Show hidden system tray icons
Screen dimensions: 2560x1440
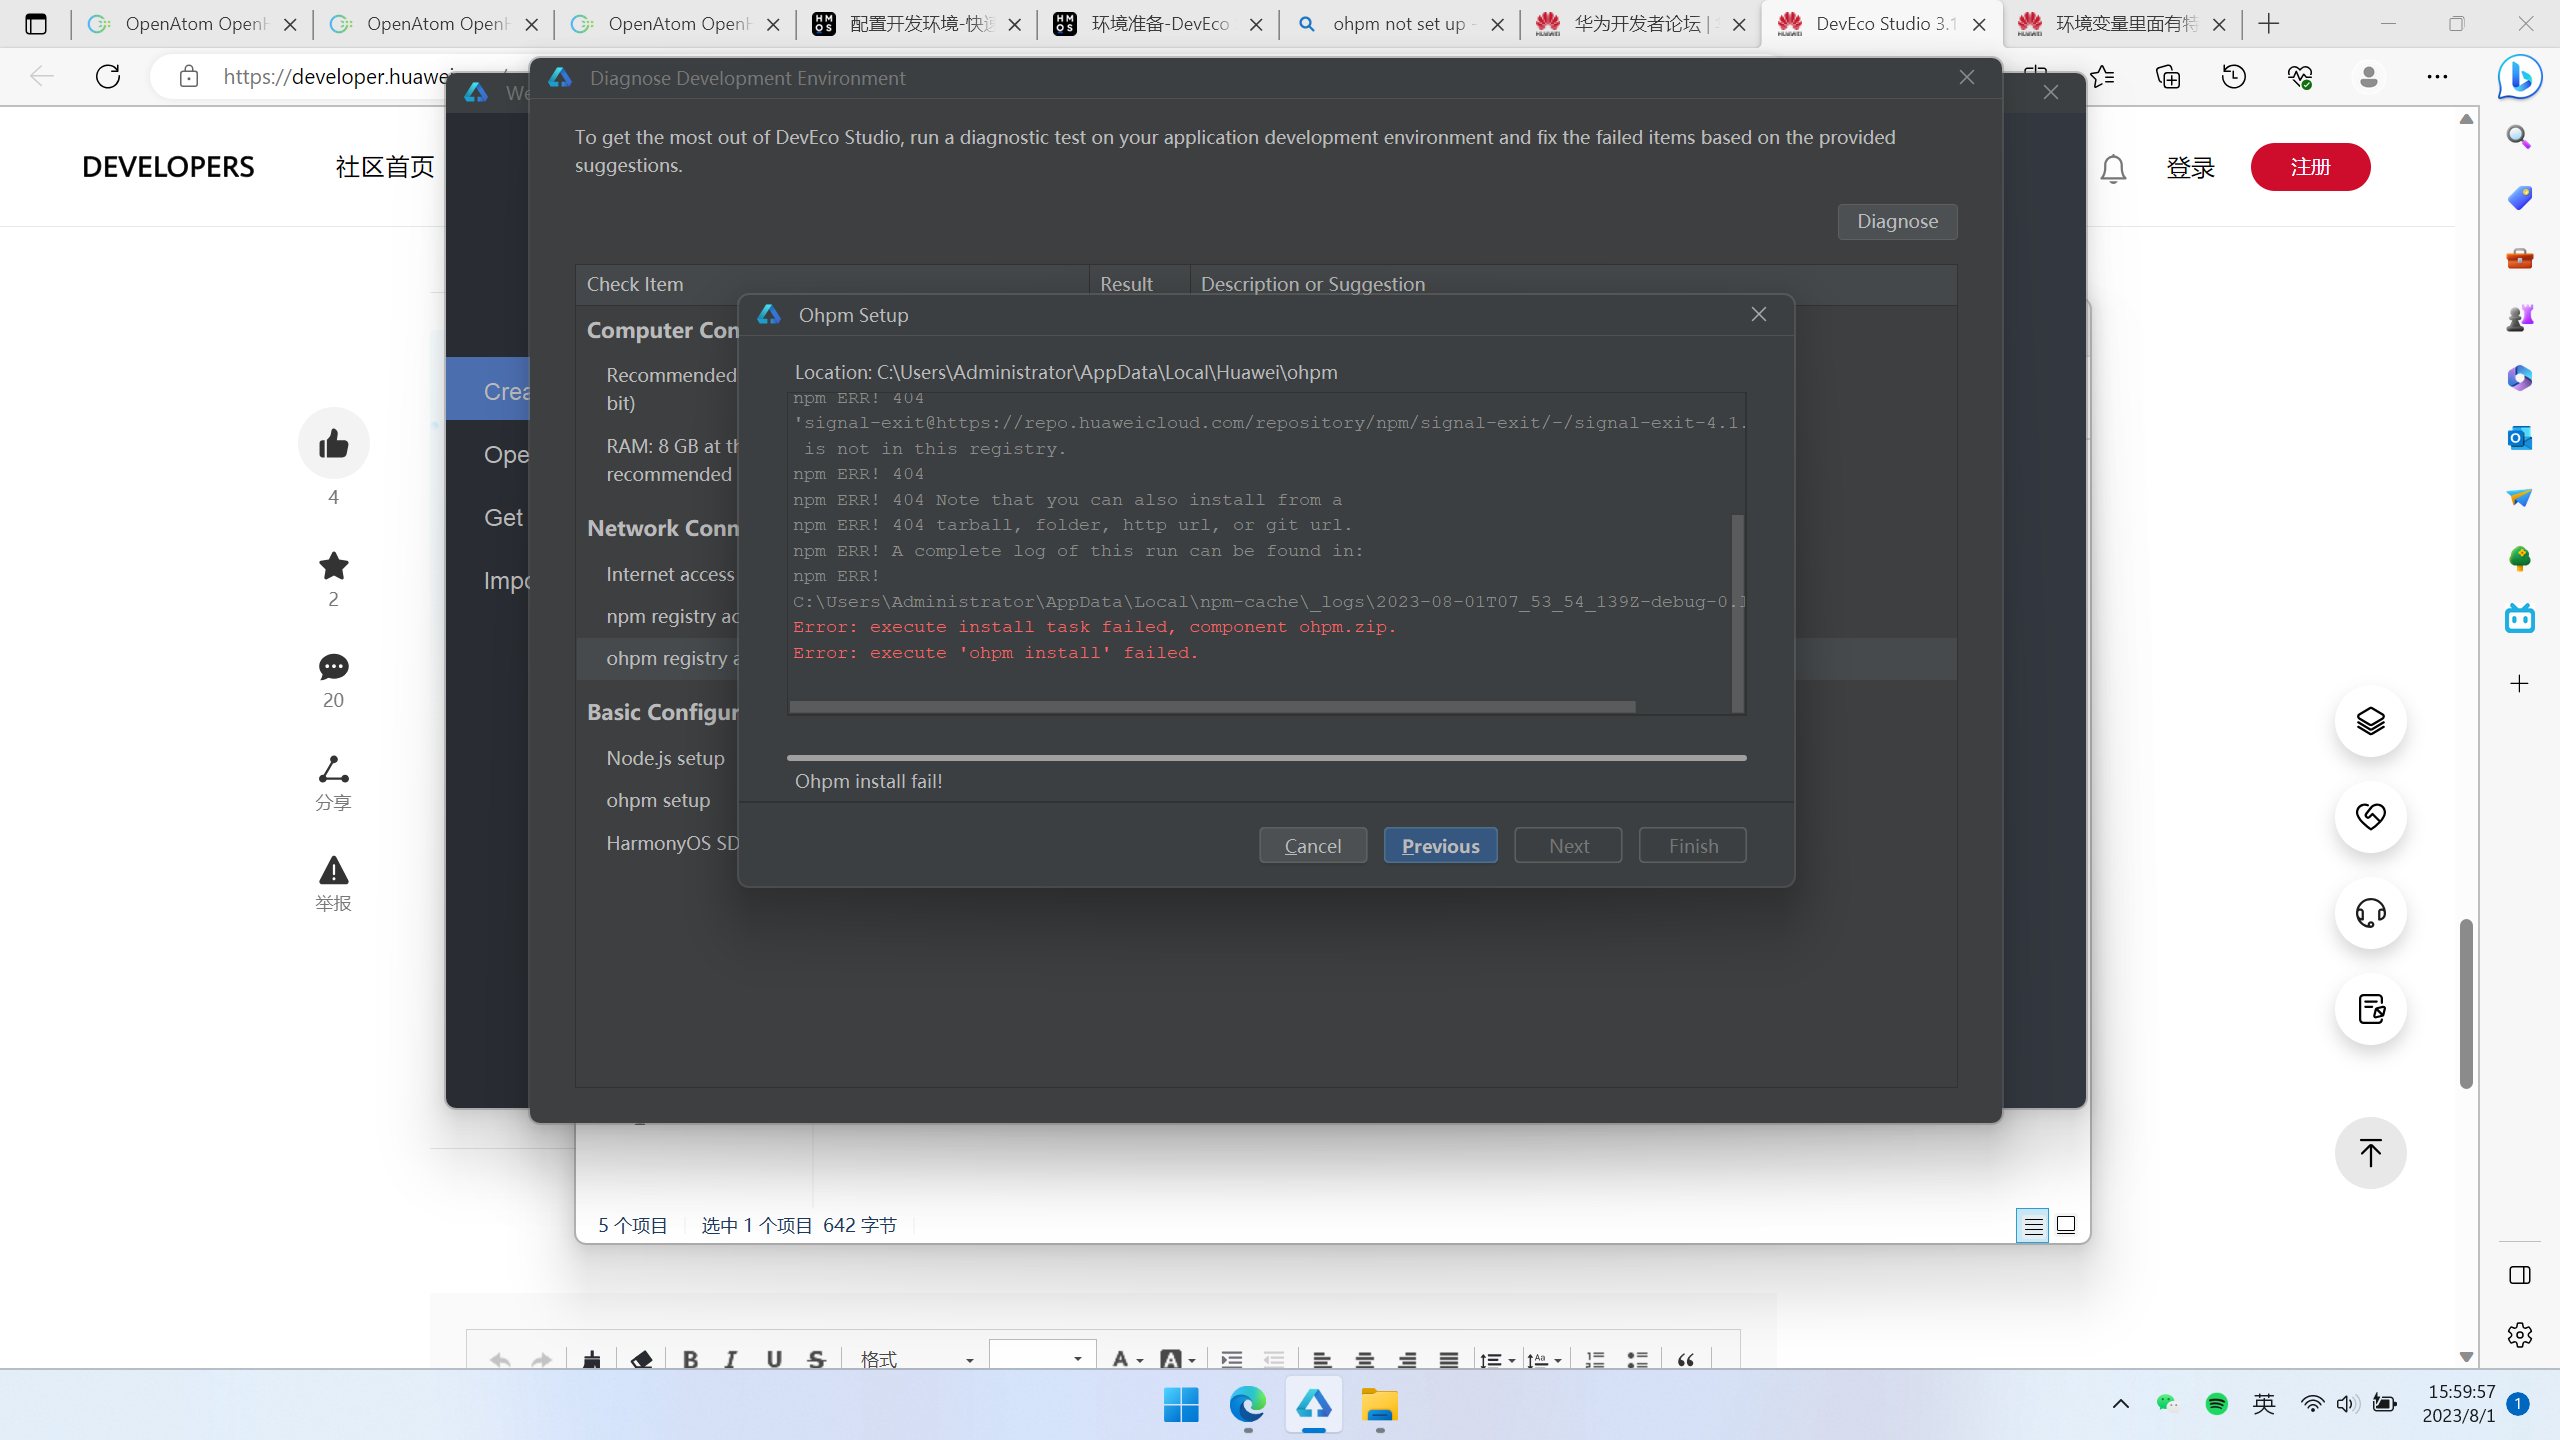pyautogui.click(x=2120, y=1404)
